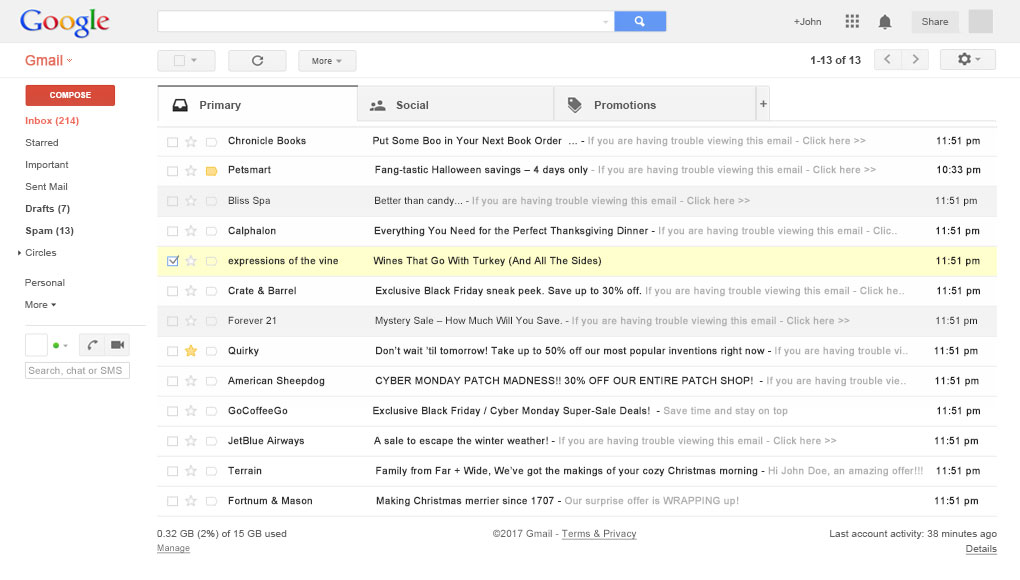Image resolution: width=1020 pixels, height=580 pixels.
Task: Expand the More labels list in sidebar
Action: pyautogui.click(x=40, y=305)
